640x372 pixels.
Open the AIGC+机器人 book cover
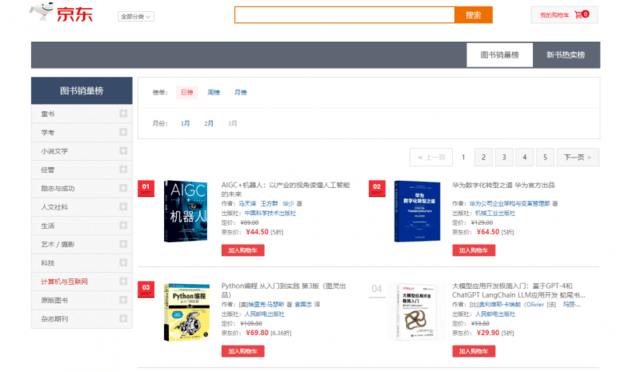186,211
